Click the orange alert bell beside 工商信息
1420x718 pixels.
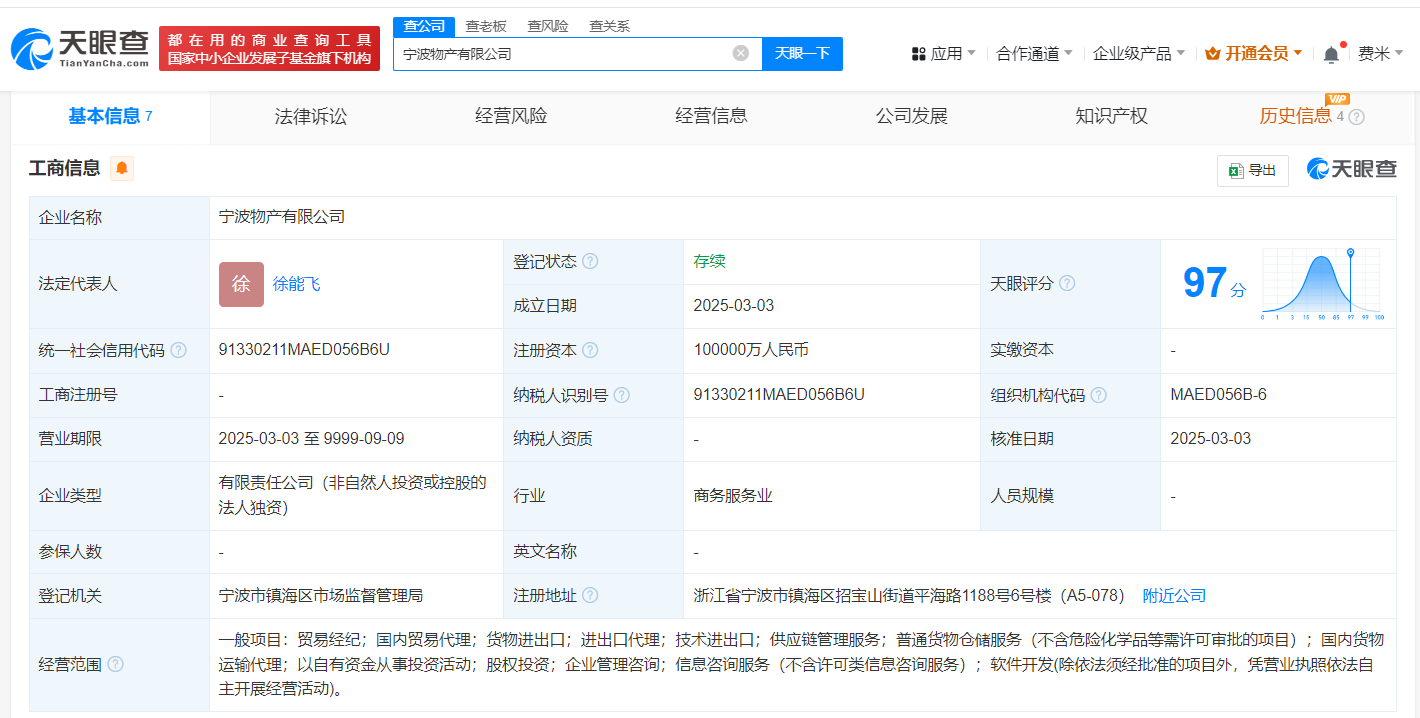pyautogui.click(x=122, y=169)
